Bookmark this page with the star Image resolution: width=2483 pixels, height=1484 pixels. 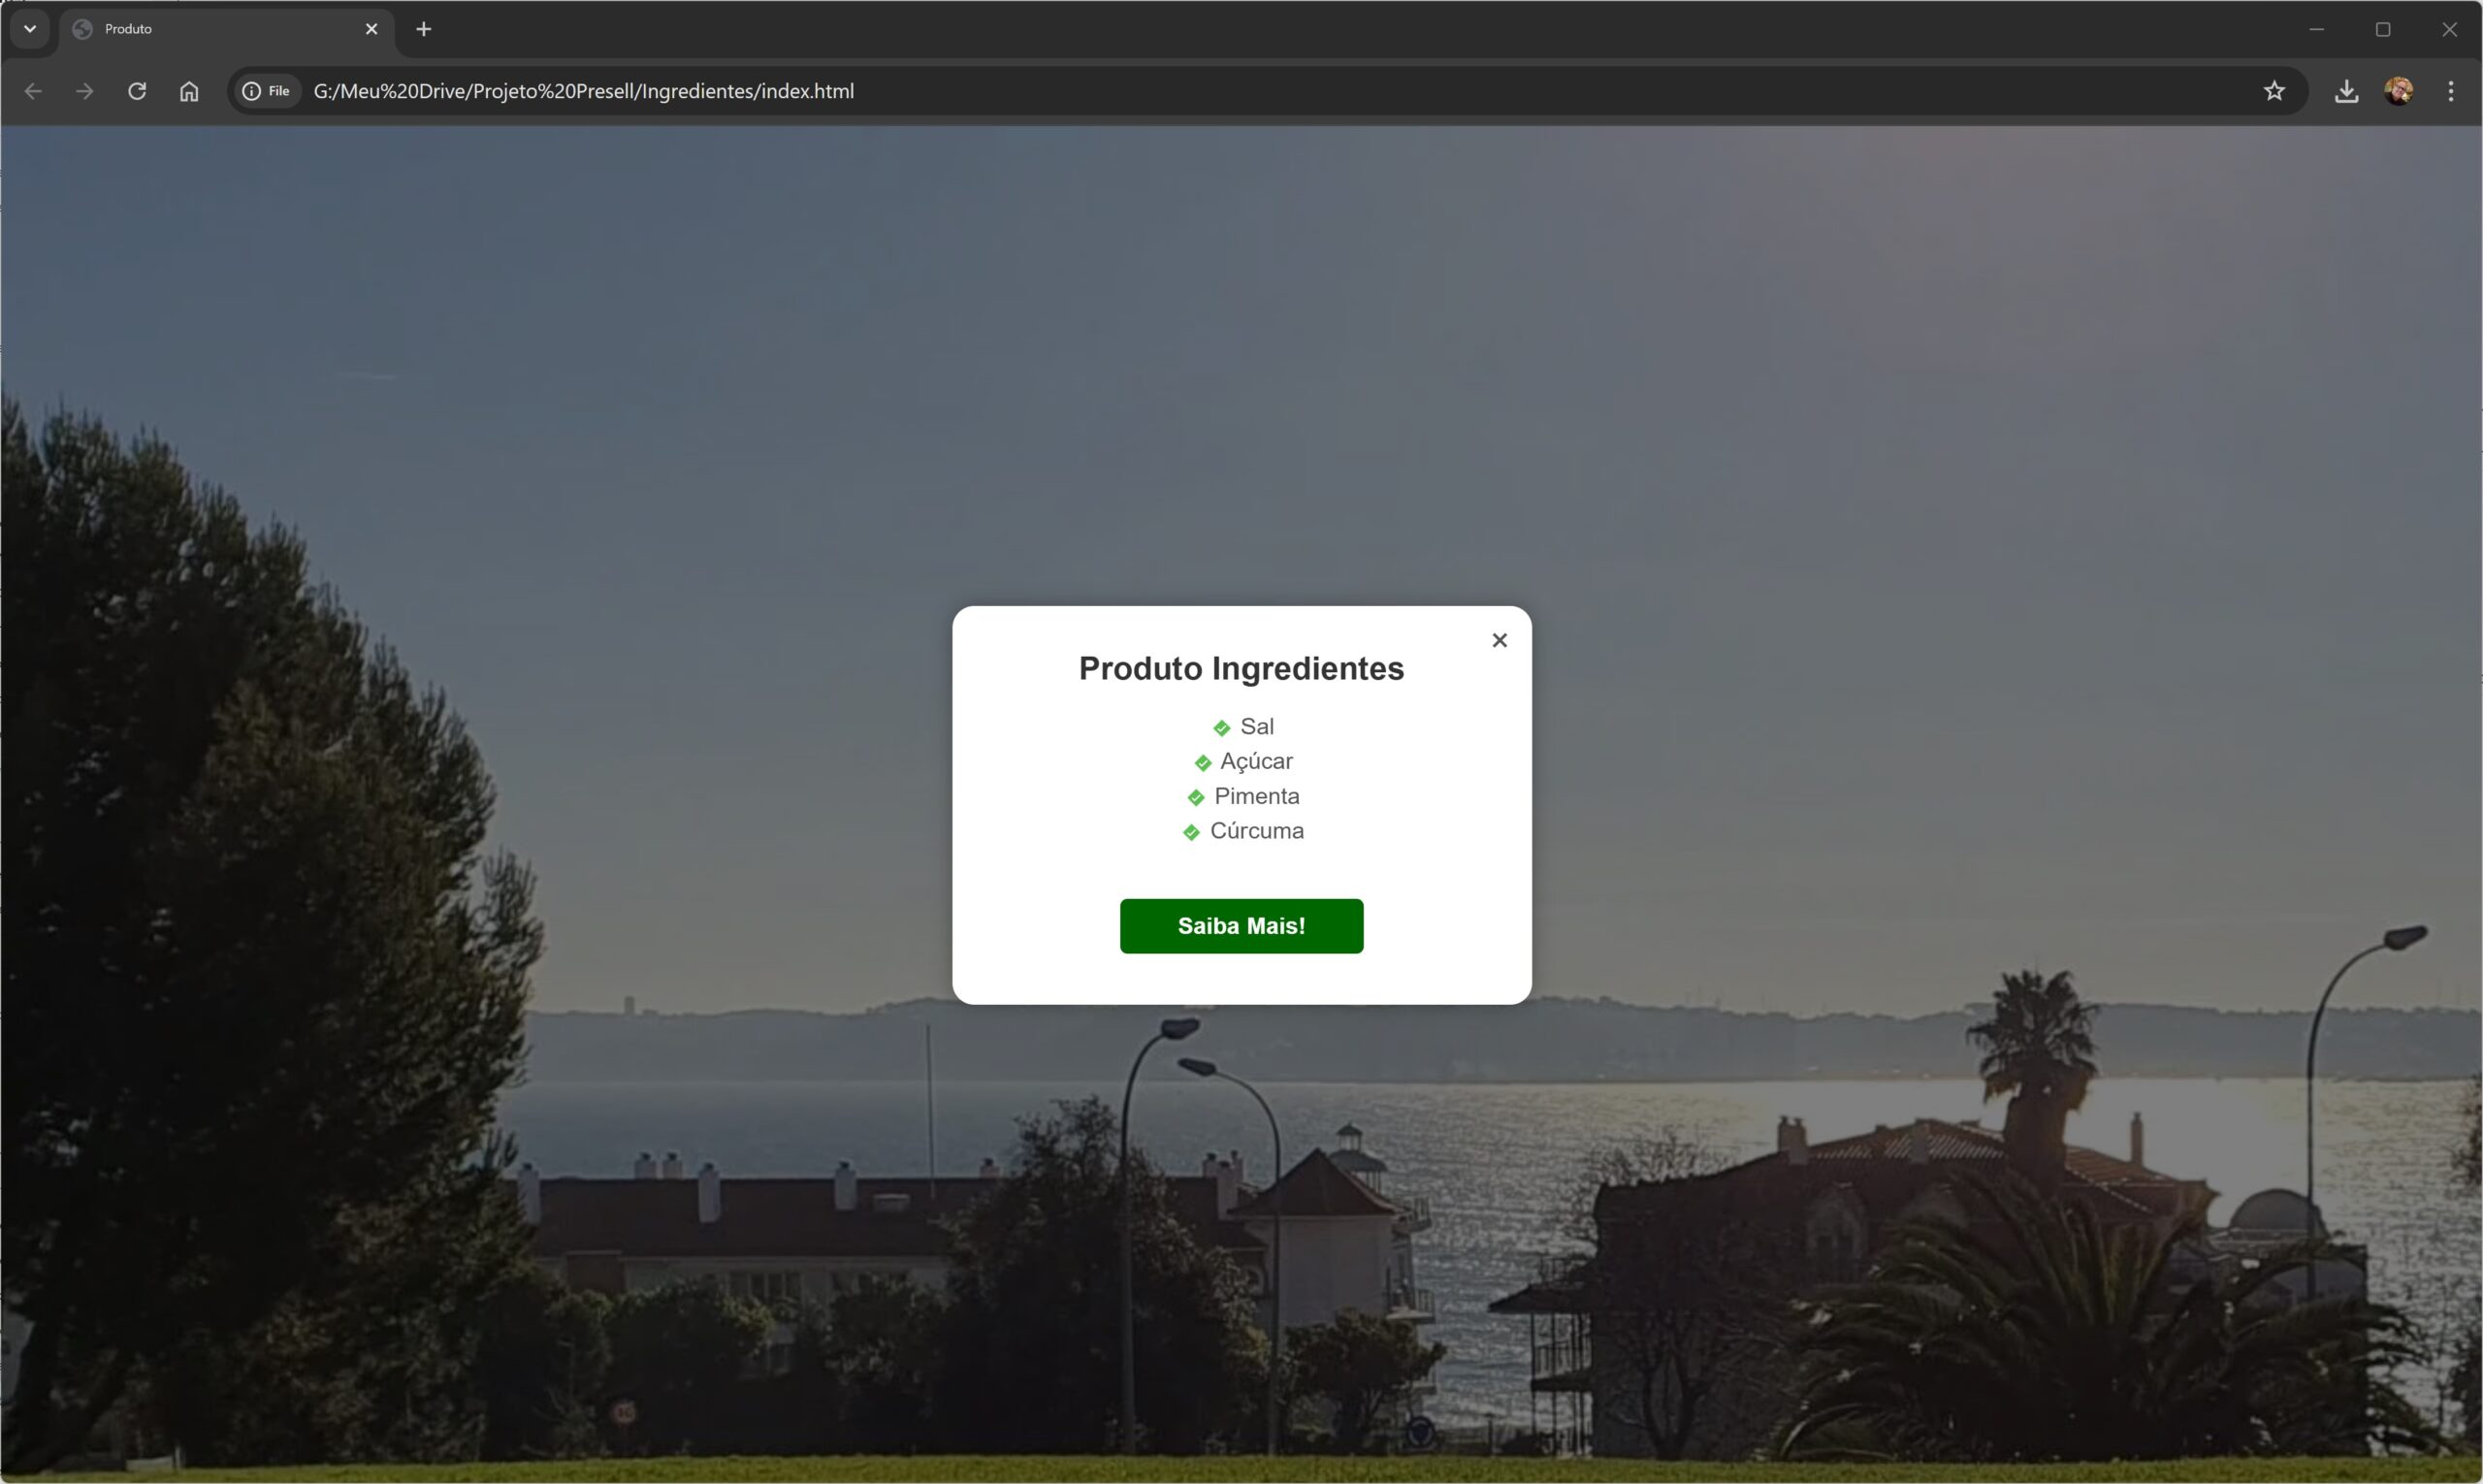pos(2274,91)
